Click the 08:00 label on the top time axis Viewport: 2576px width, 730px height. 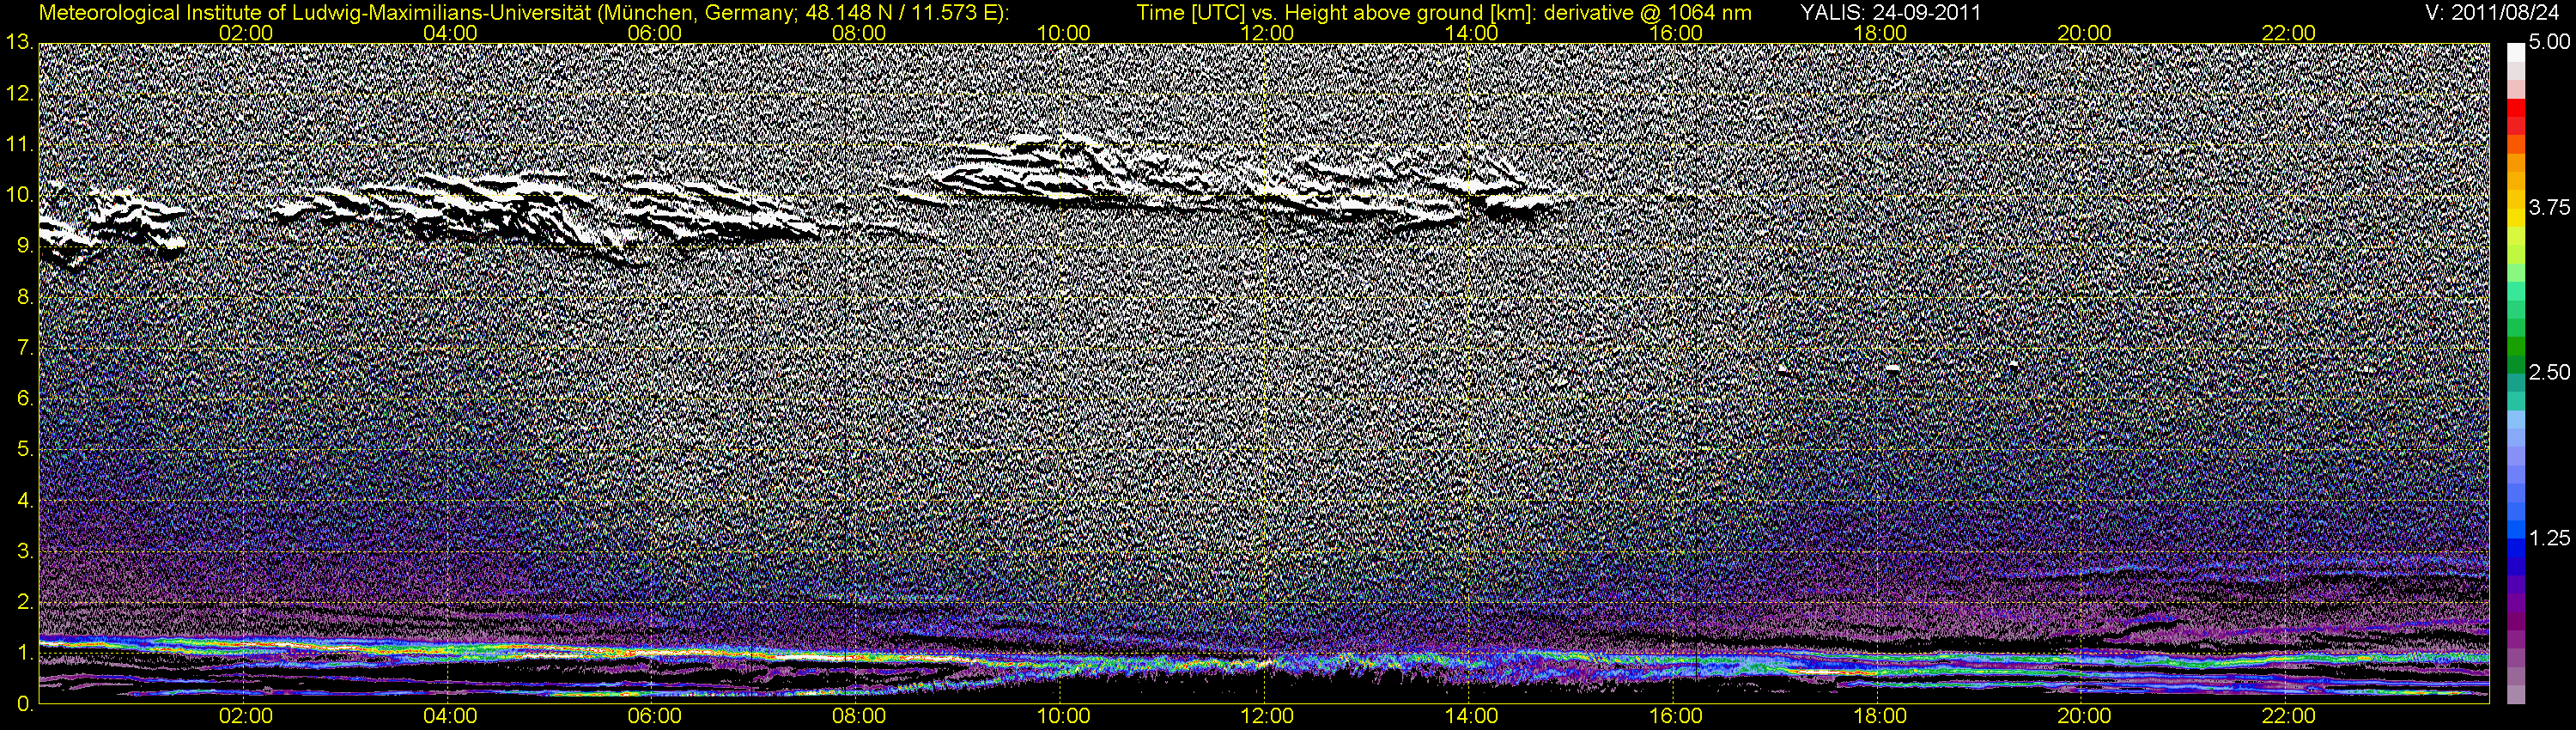859,33
